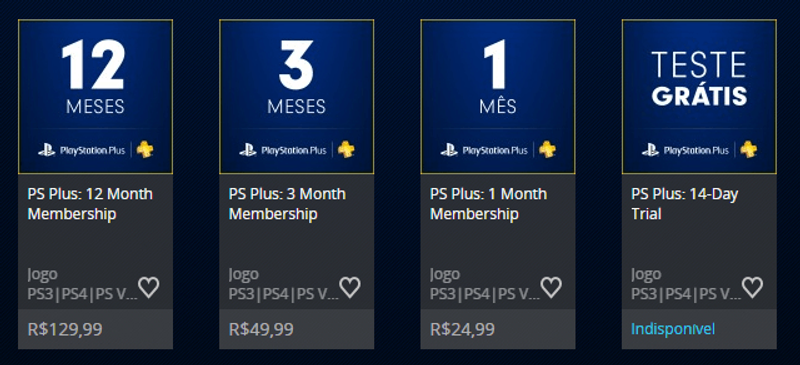Open the 3 Meses PlayStation Plus thumbnail
The width and height of the screenshot is (800, 365).
point(296,97)
